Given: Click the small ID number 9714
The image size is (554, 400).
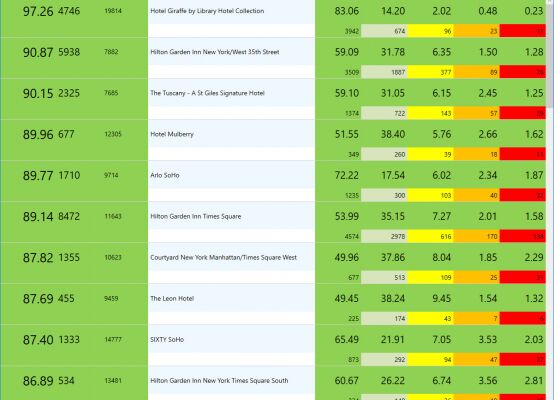Looking at the screenshot, I should (111, 175).
